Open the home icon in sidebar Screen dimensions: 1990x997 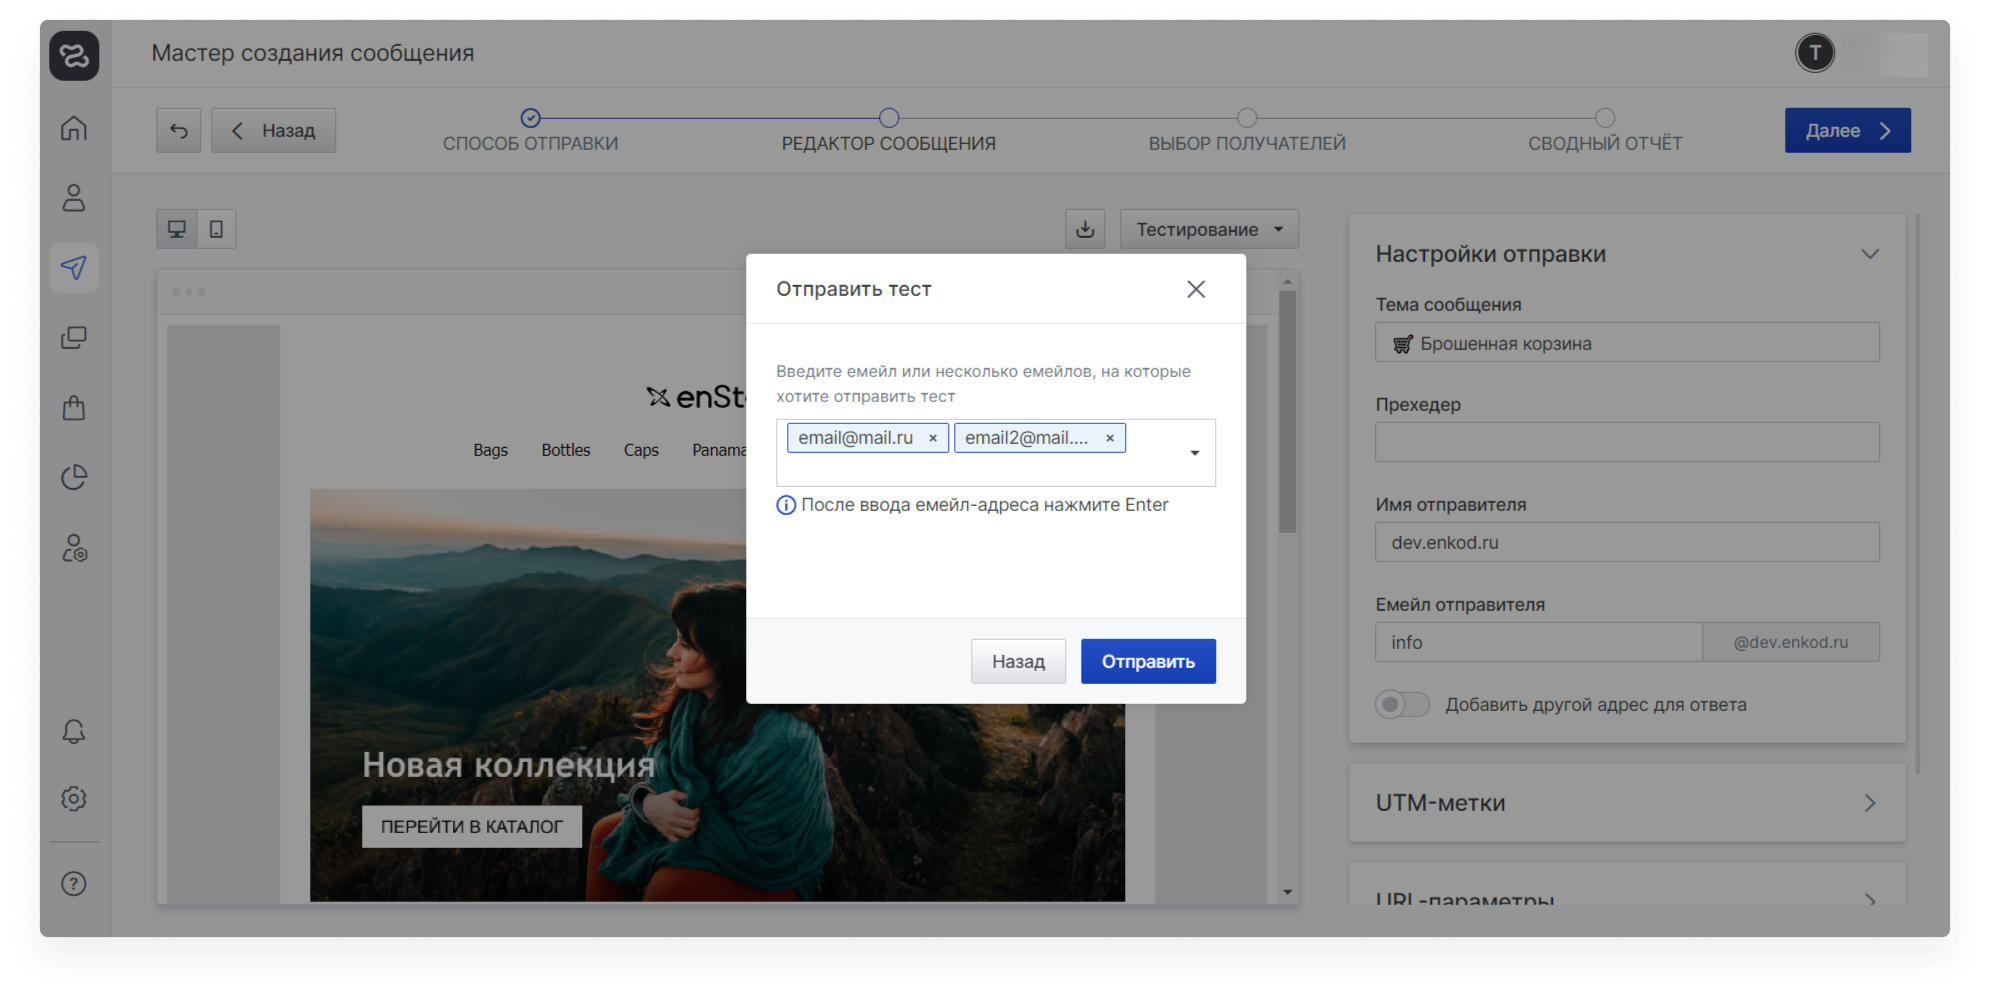click(74, 129)
